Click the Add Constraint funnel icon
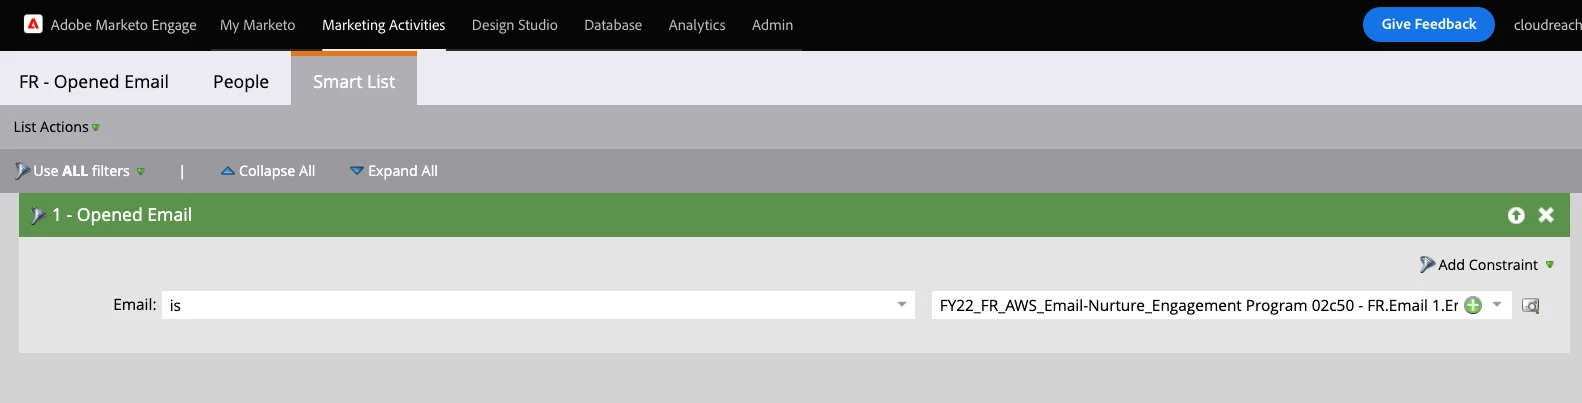Image resolution: width=1582 pixels, height=403 pixels. pyautogui.click(x=1427, y=265)
